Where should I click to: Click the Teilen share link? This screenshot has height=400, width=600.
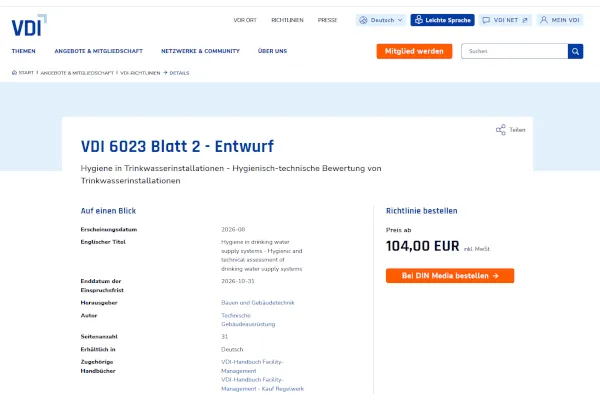(510, 130)
